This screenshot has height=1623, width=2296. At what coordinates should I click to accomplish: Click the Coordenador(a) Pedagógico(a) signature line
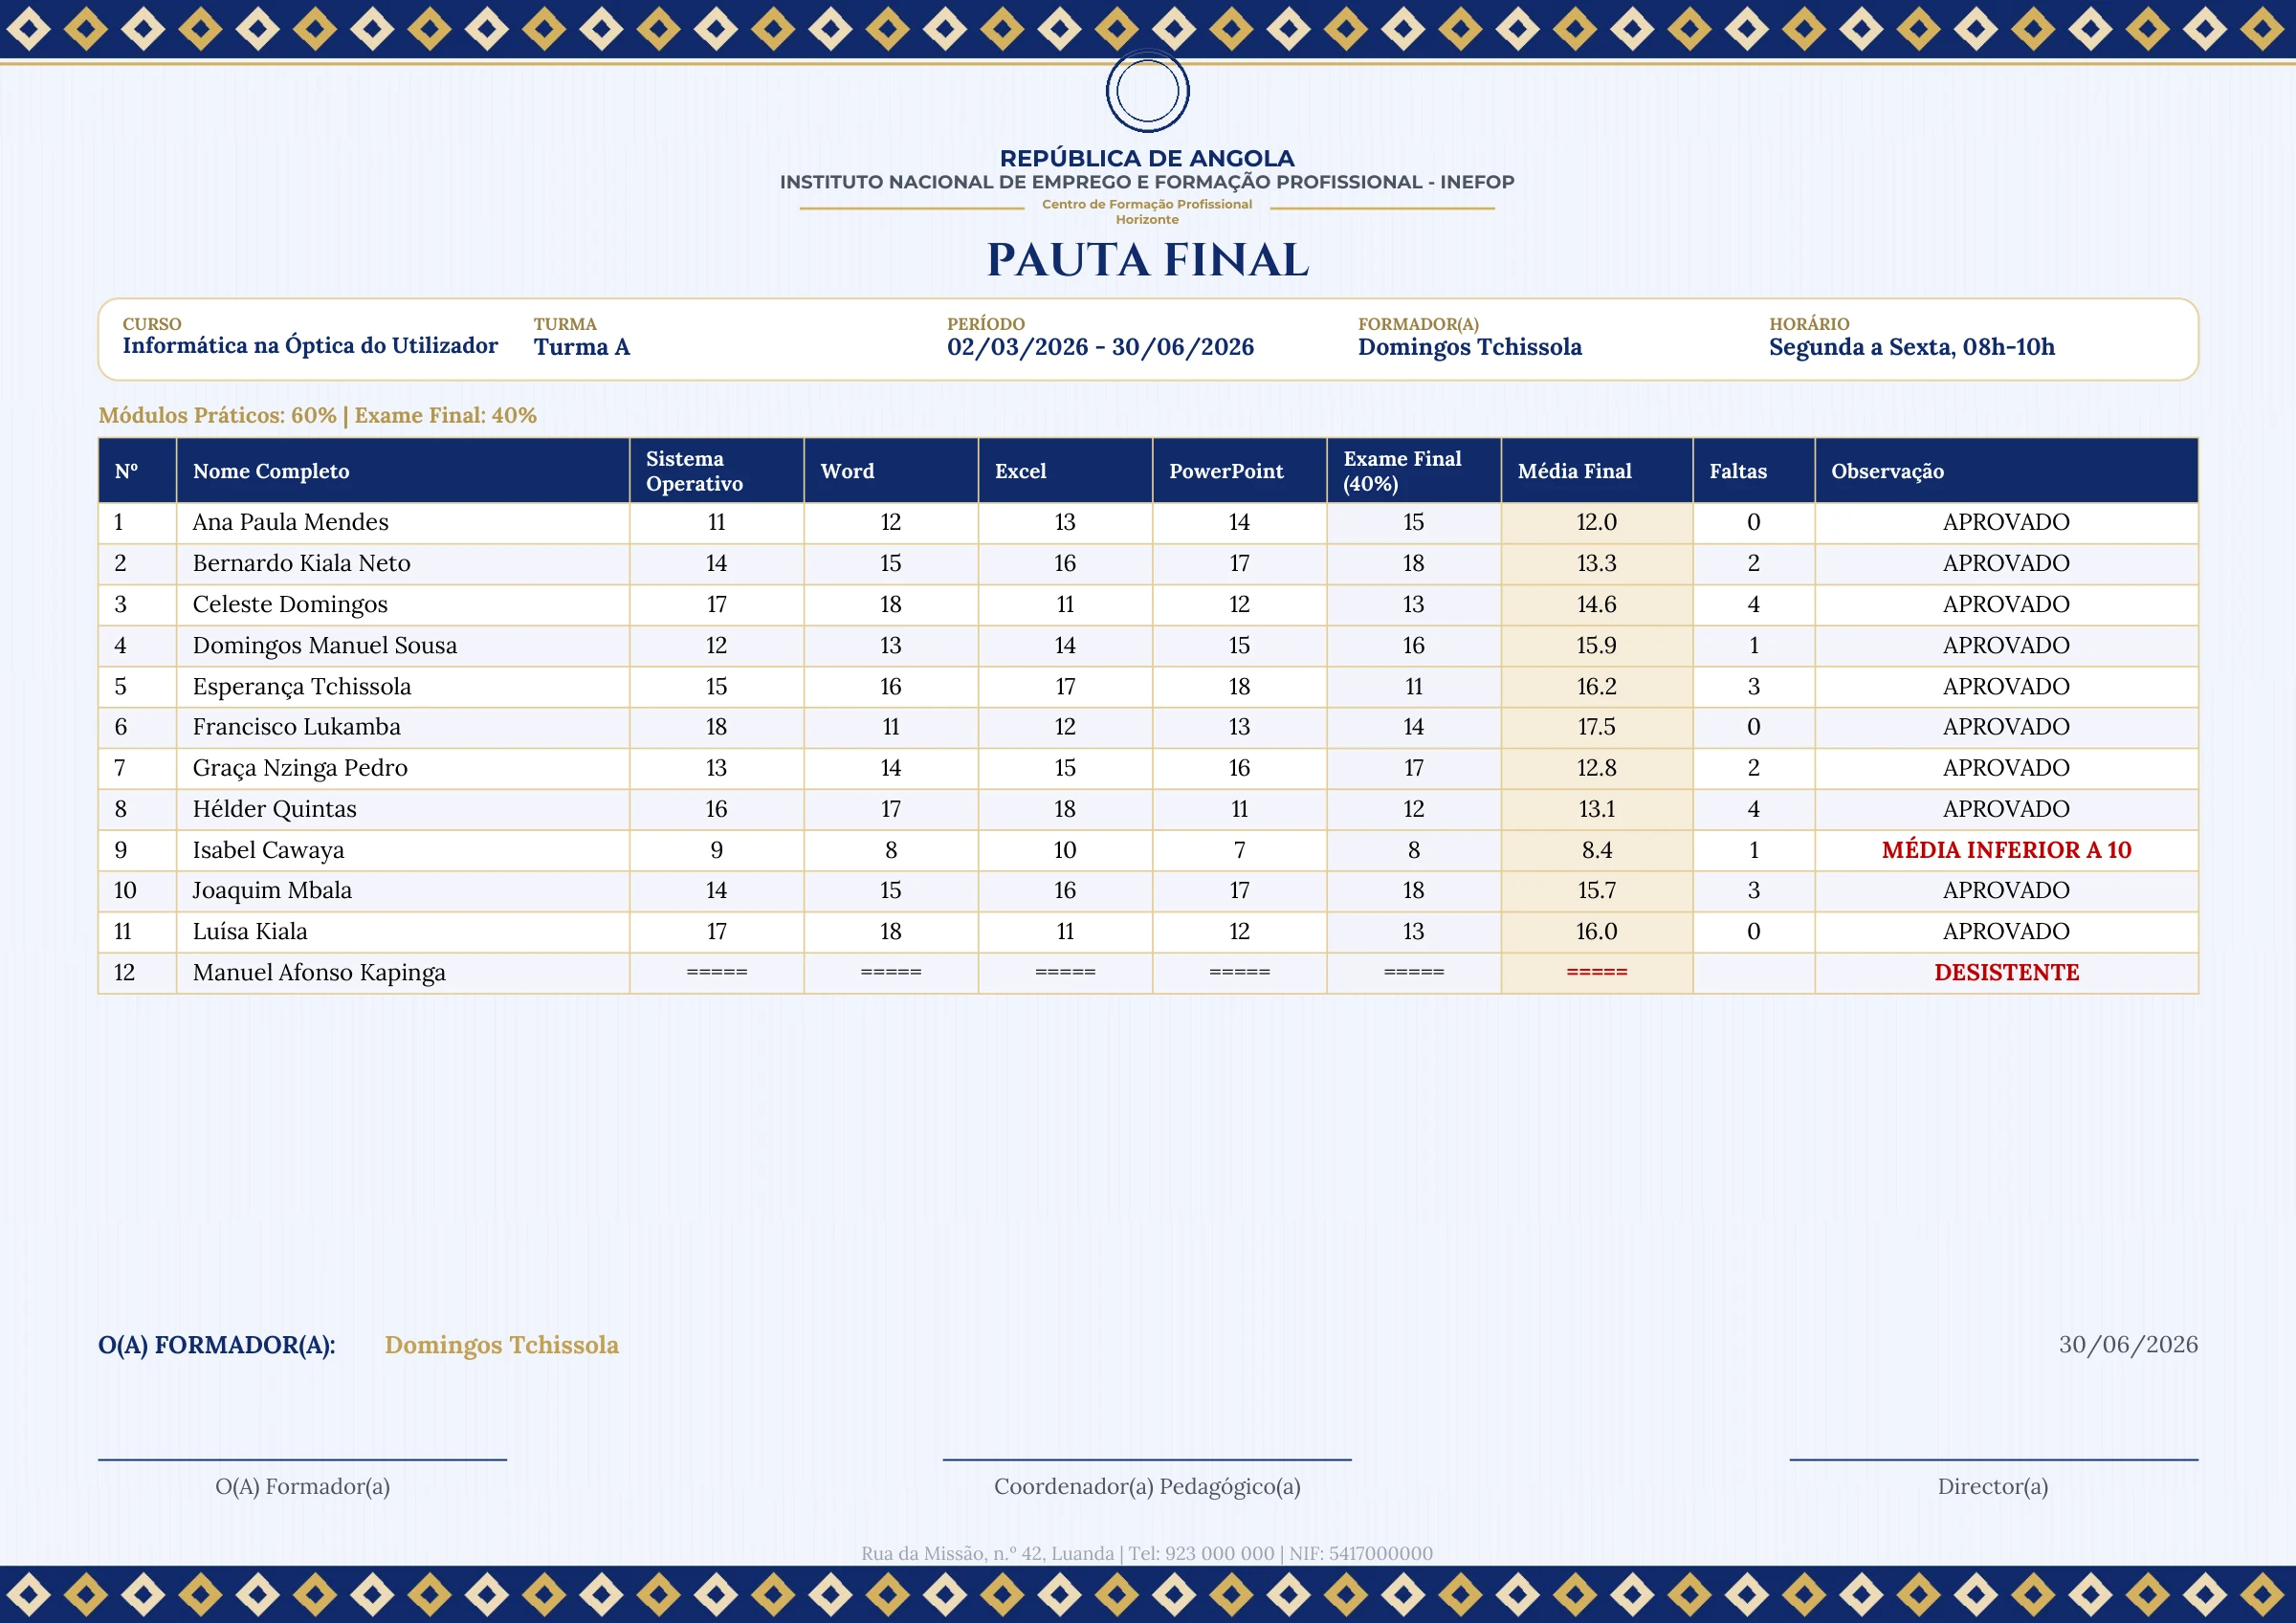coord(1147,1460)
